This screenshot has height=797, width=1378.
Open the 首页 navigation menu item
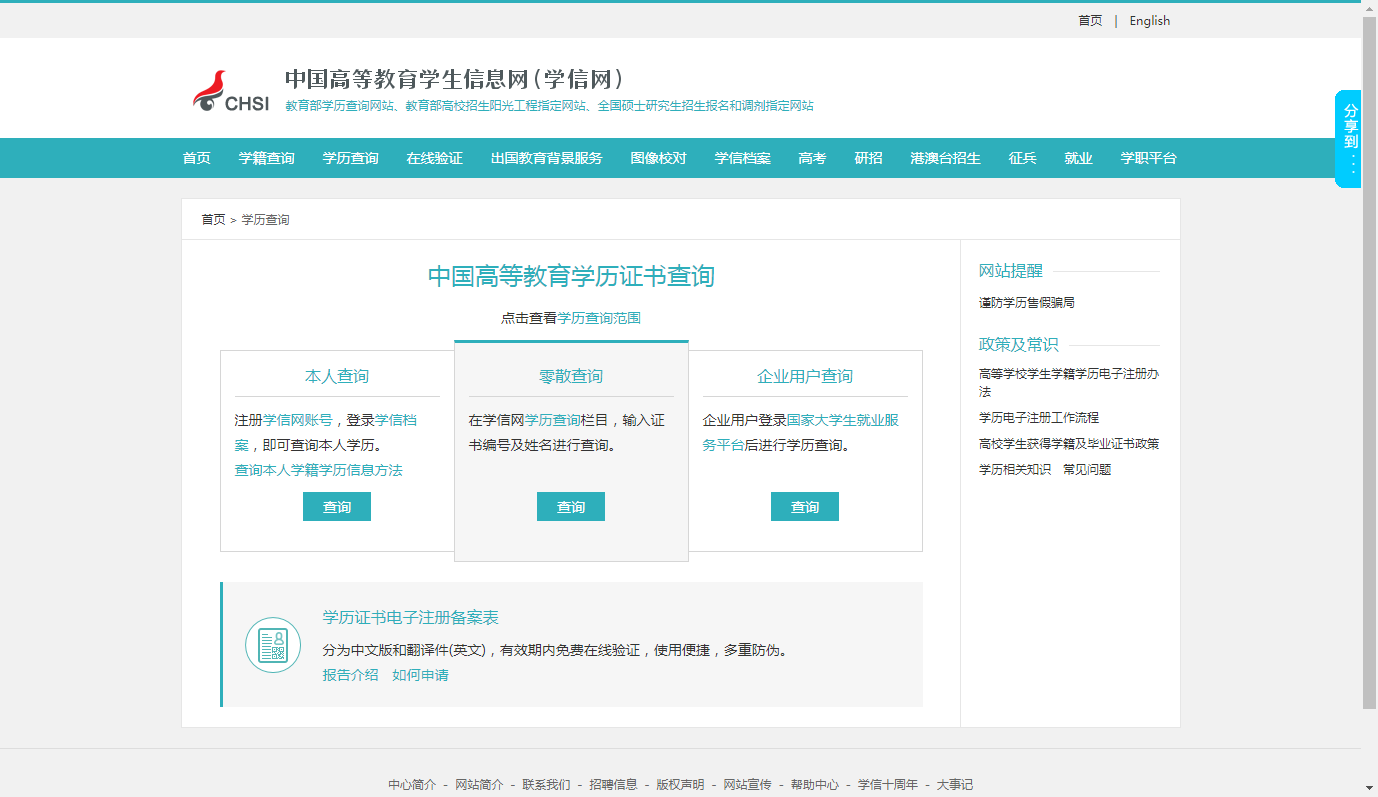coord(197,158)
